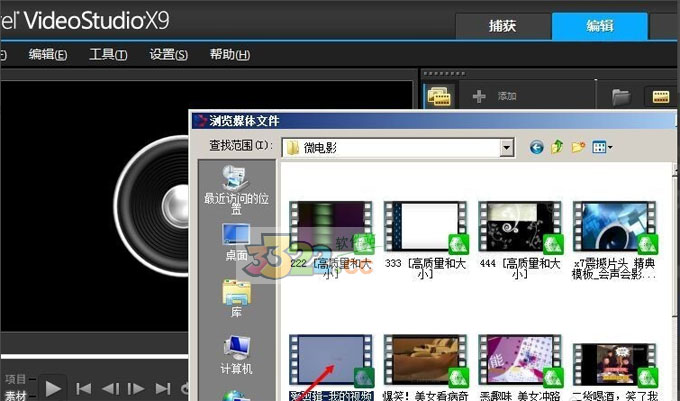The width and height of the screenshot is (680, 401).
Task: Click the preview scrubber bar under the player
Action: [x=95, y=357]
